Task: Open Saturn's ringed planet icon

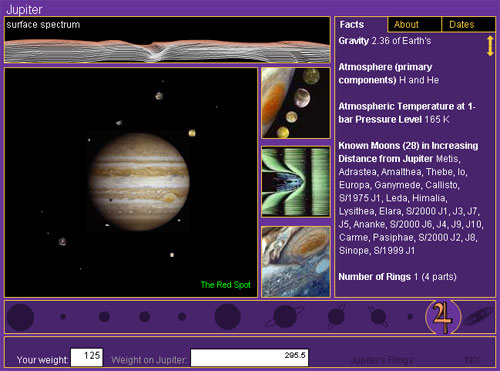Action: click(x=285, y=317)
